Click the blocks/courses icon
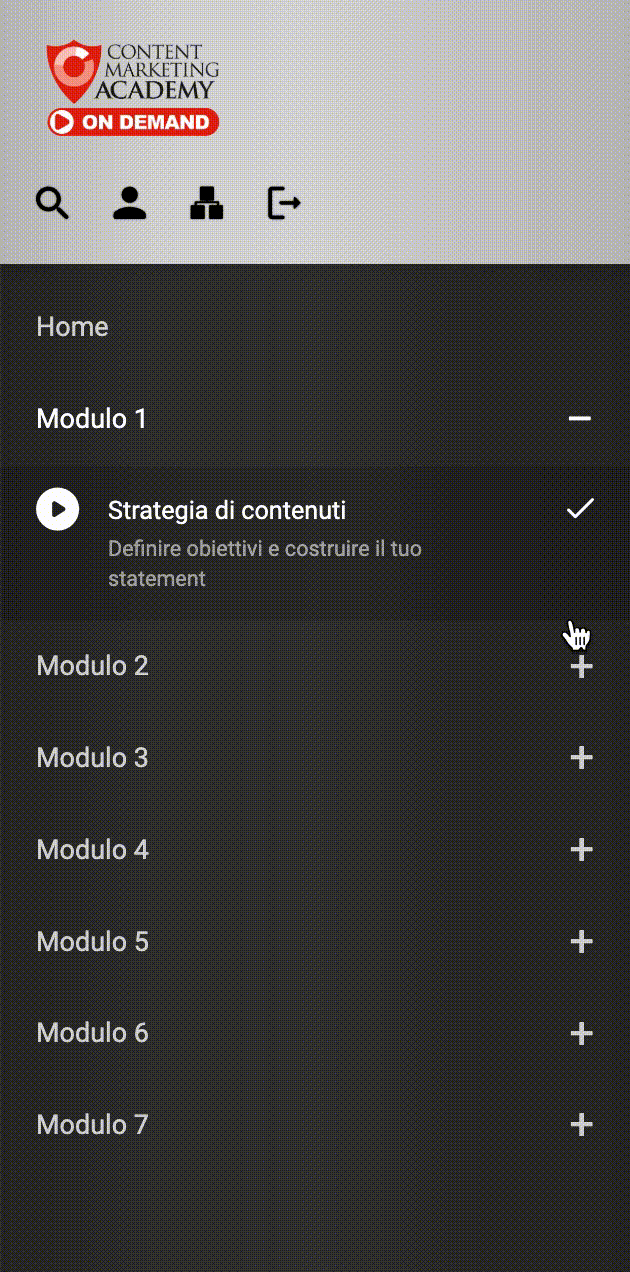The height and width of the screenshot is (1272, 630). 207,203
